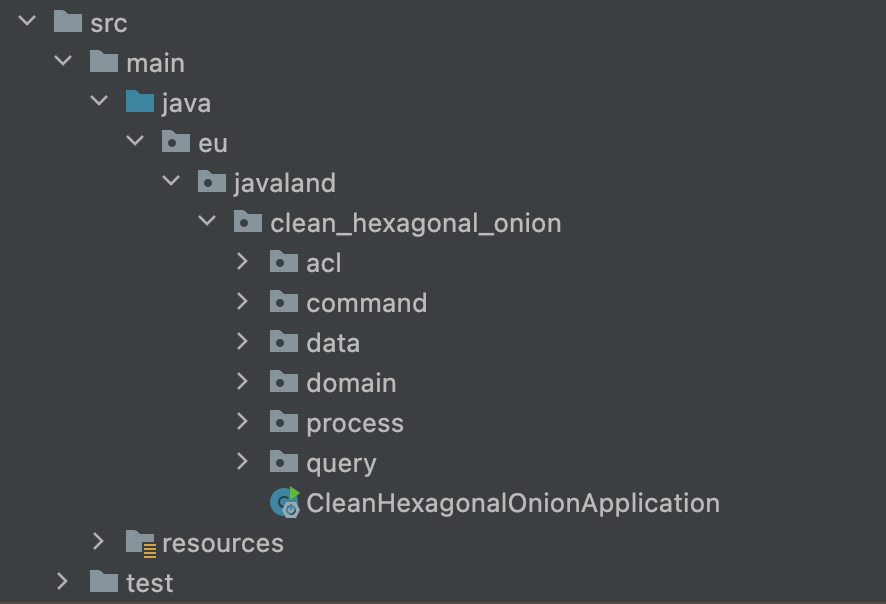Select the domain package label

coord(351,384)
